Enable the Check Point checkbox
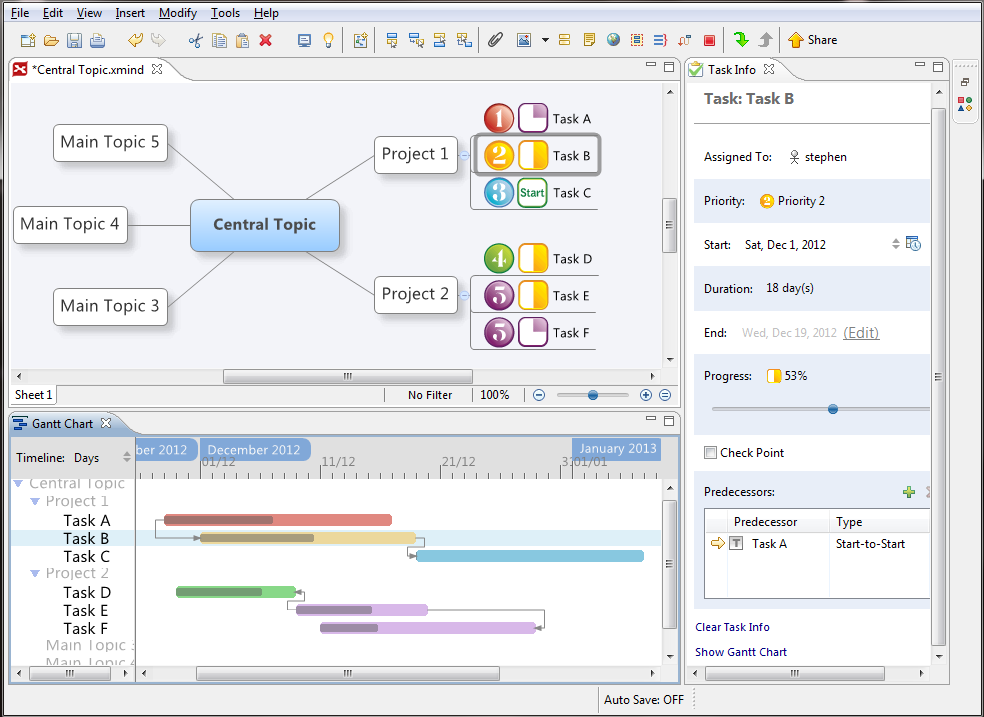Screen dimensions: 984x717 (710, 453)
